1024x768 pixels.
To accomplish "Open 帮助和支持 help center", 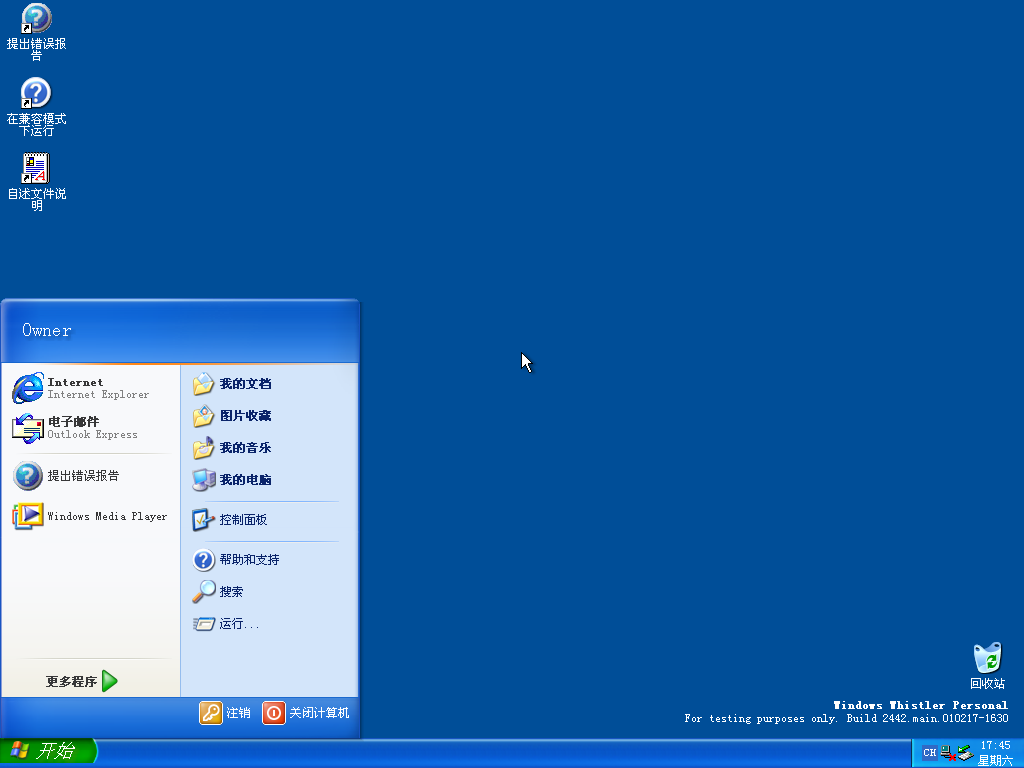I will 269,560.
